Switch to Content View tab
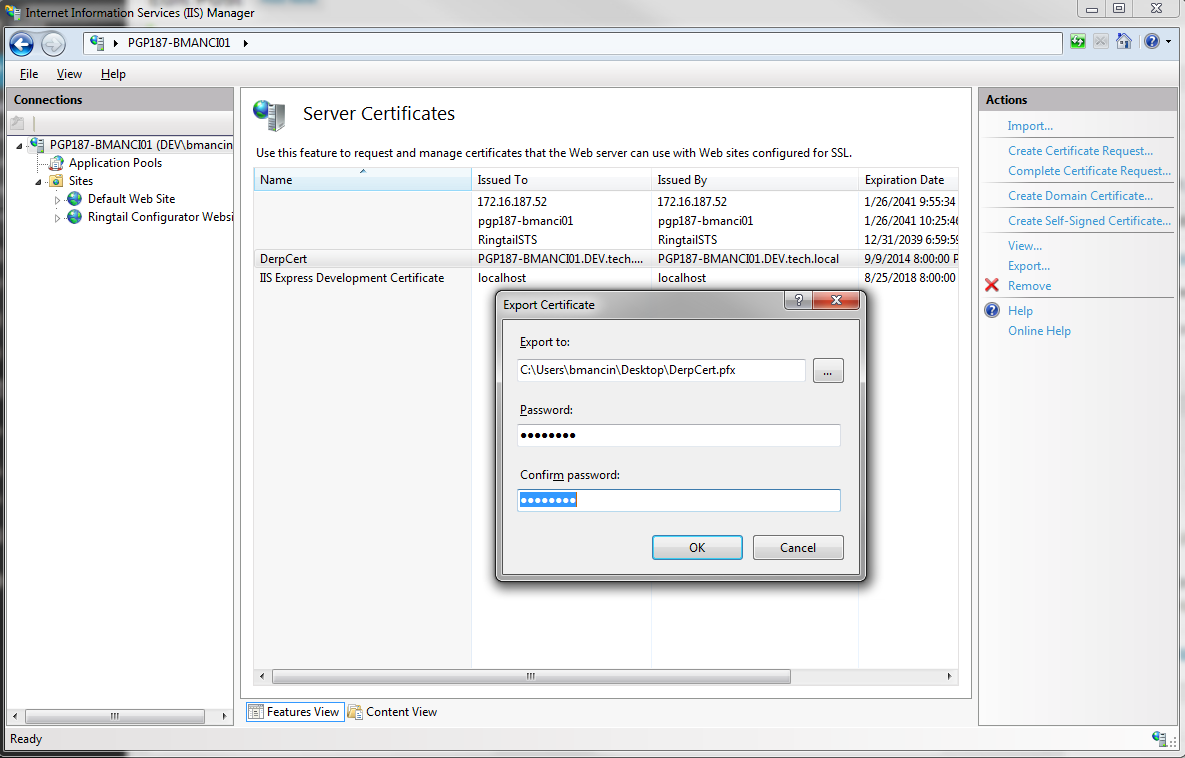 pos(392,712)
